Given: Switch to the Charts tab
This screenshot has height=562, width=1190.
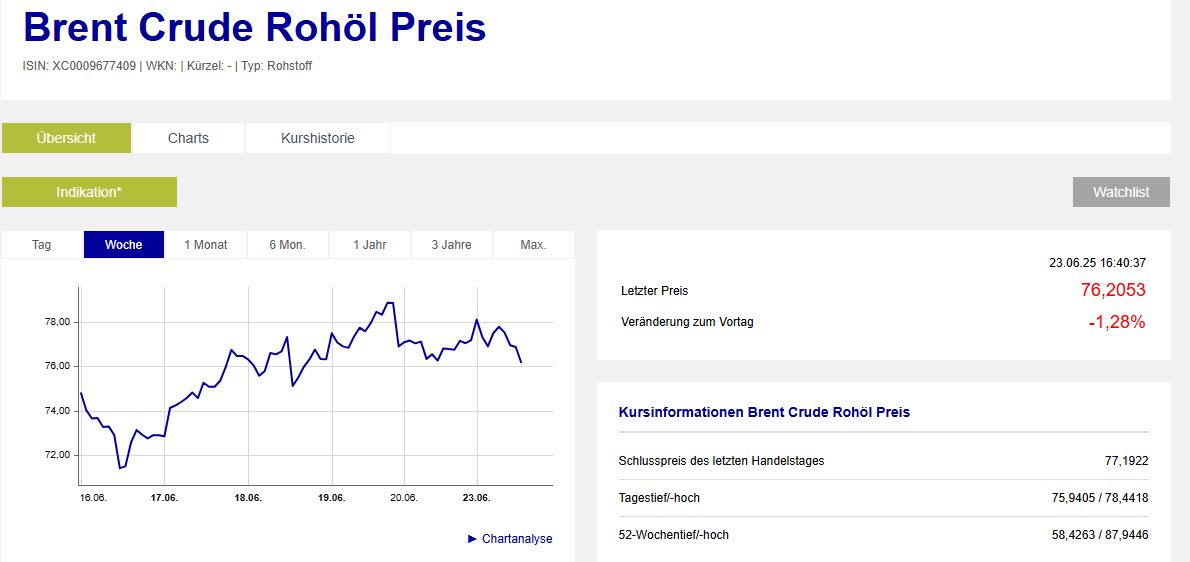Looking at the screenshot, I should tap(188, 138).
